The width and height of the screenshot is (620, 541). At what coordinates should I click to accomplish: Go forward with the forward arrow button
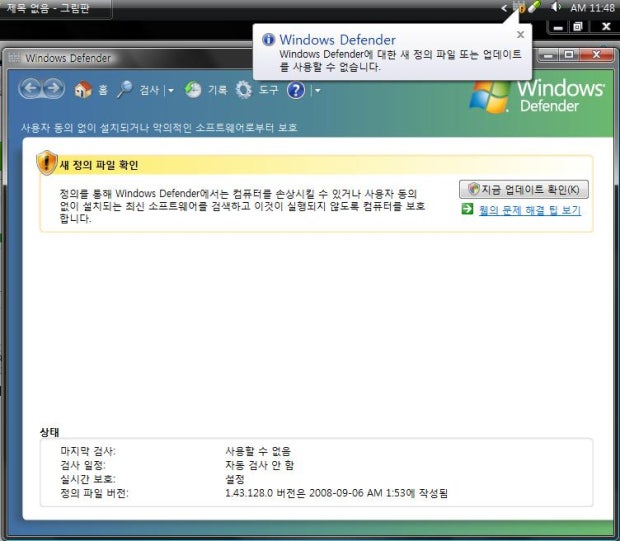[53, 89]
